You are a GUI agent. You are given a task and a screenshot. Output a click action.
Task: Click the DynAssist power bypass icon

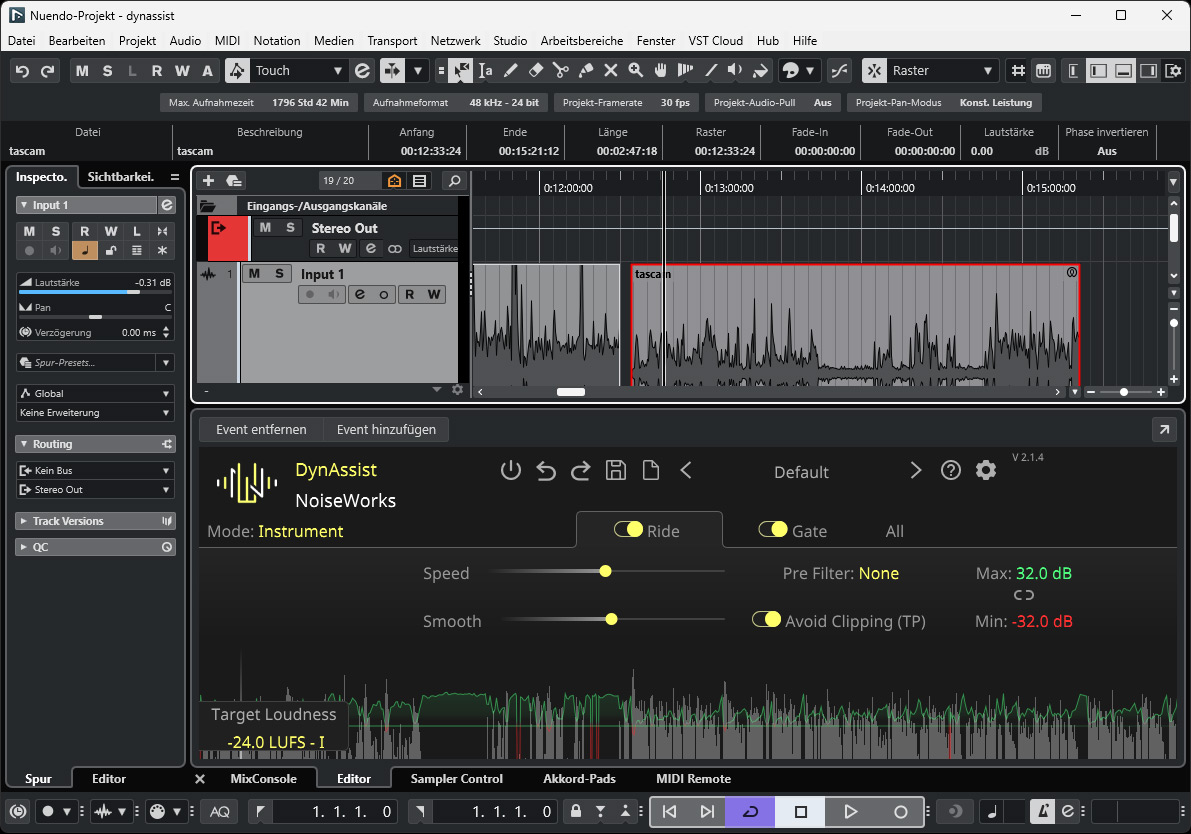511,471
